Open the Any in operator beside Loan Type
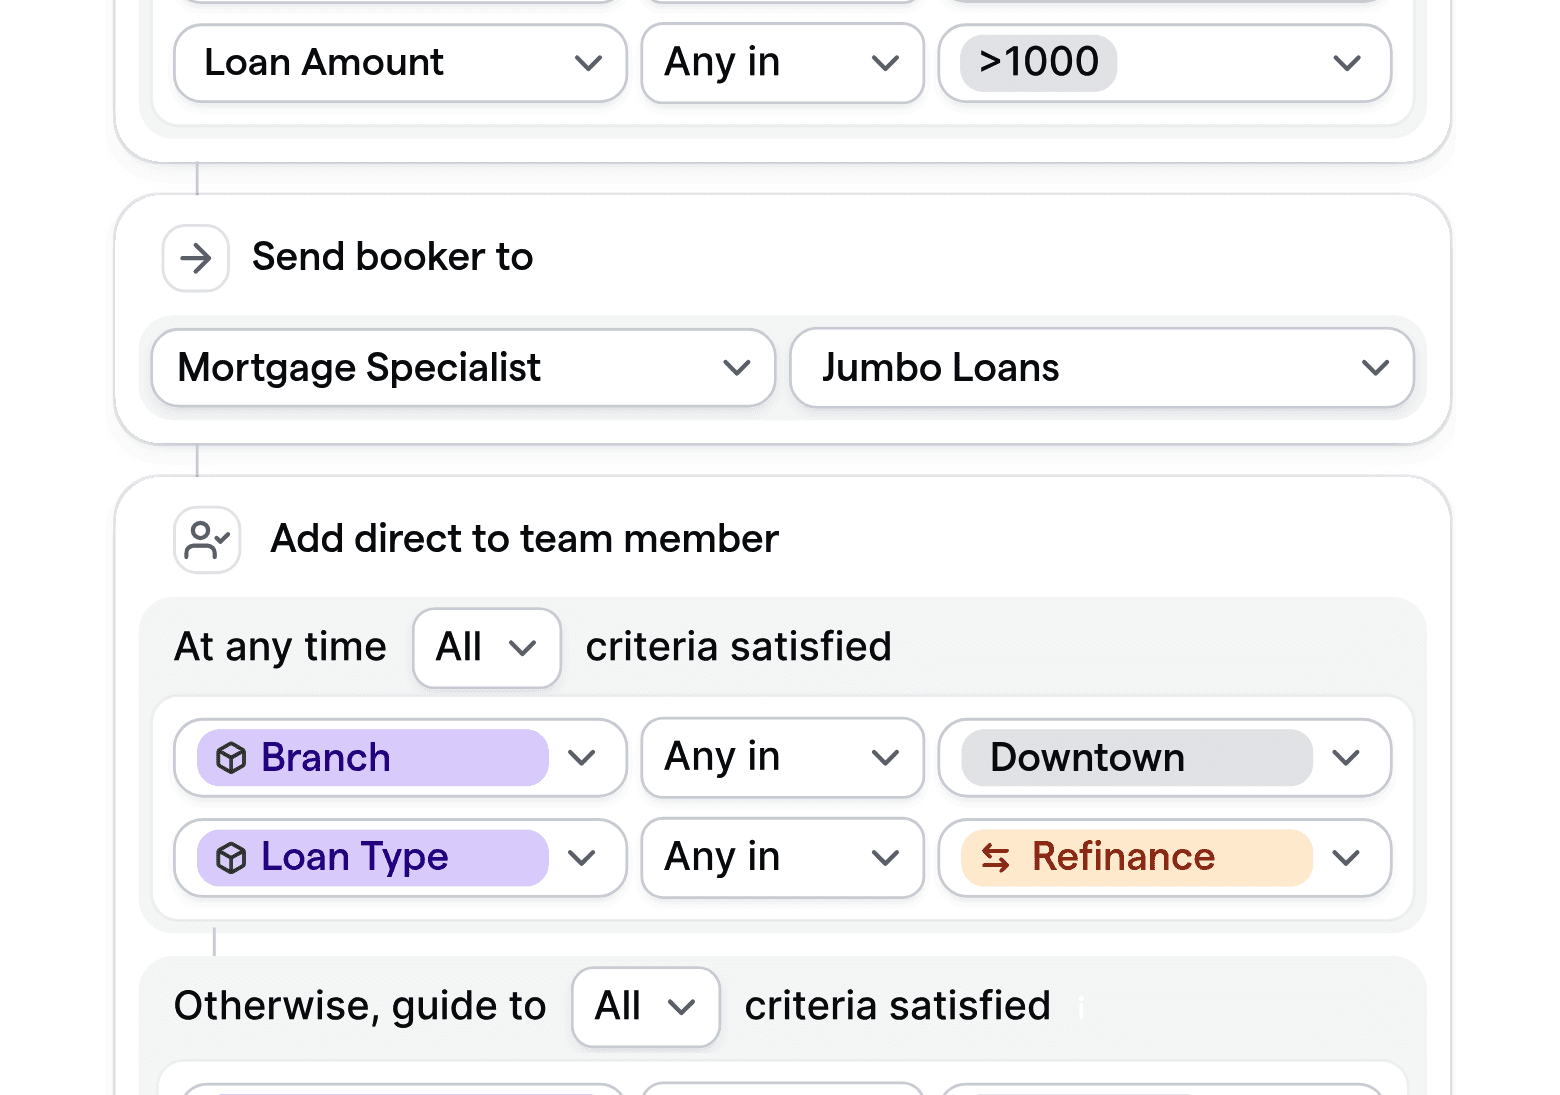The width and height of the screenshot is (1560, 1095). coord(884,857)
